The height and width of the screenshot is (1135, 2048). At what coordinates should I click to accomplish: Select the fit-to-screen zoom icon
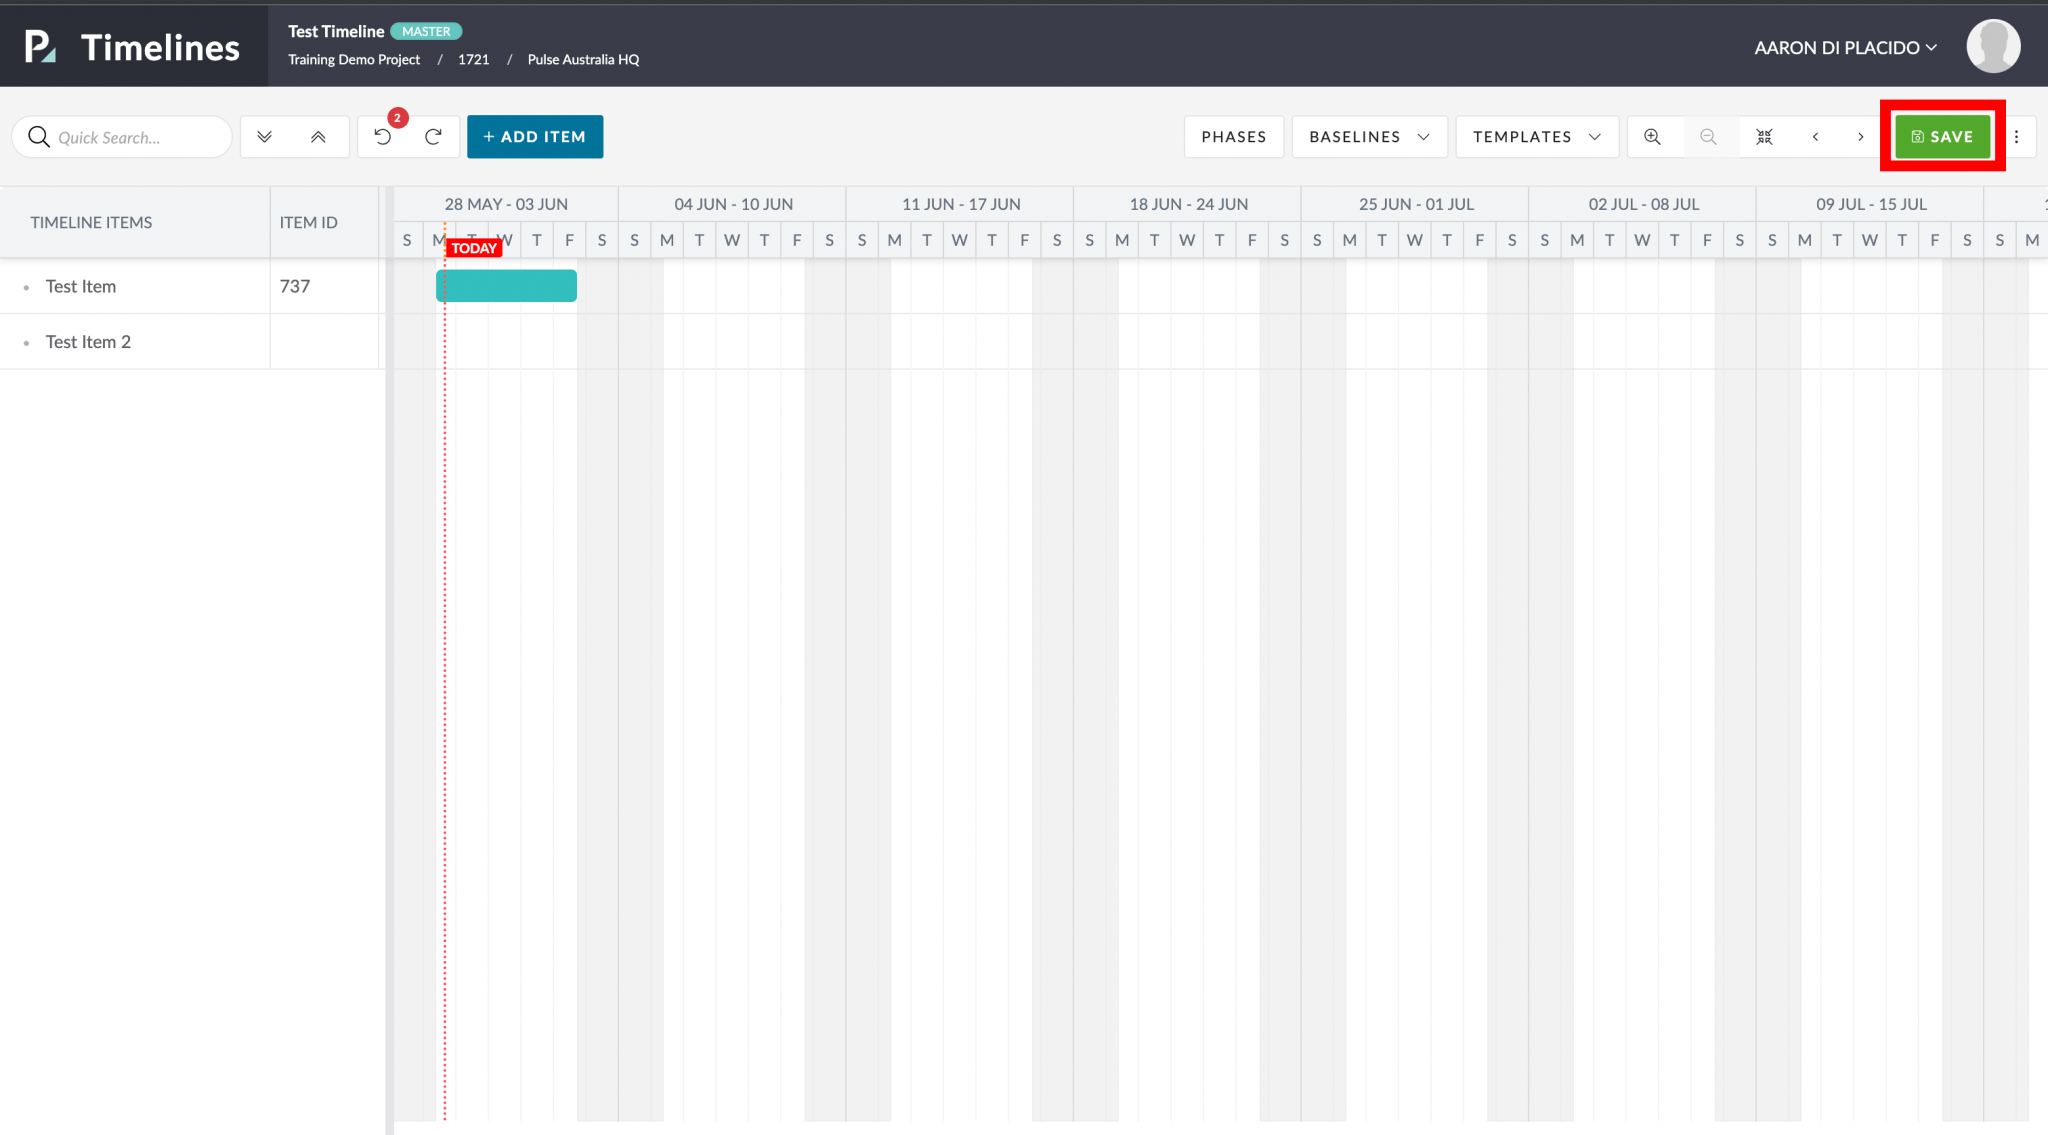click(1765, 136)
